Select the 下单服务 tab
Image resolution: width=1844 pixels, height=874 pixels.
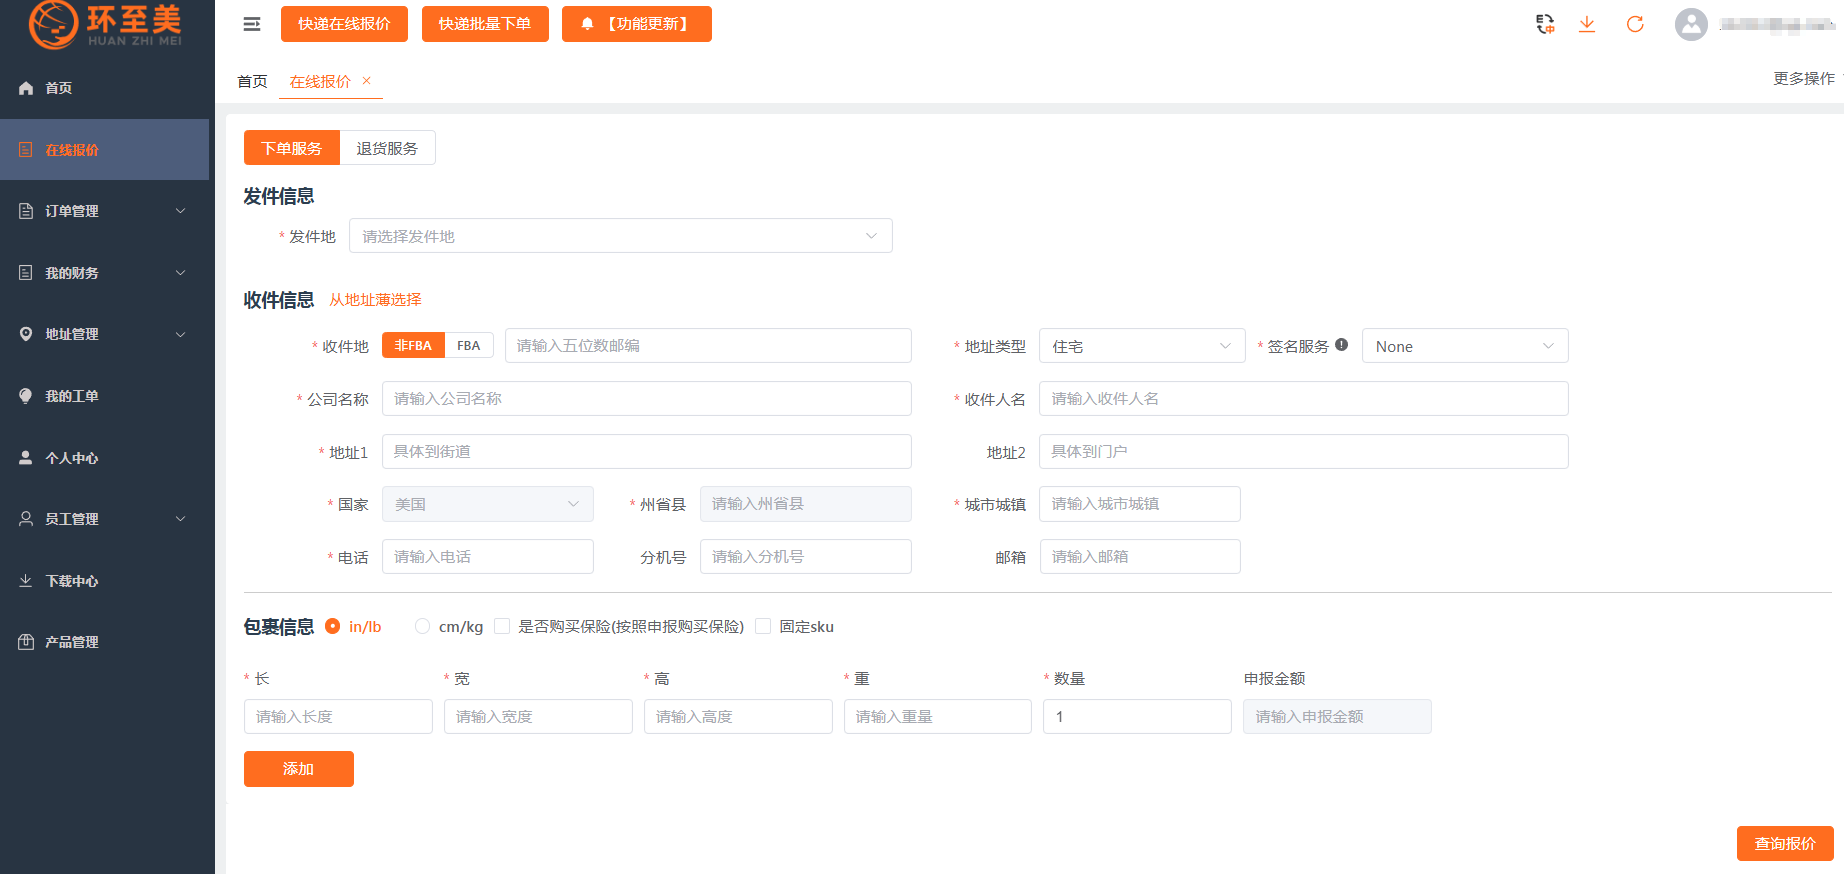[292, 148]
